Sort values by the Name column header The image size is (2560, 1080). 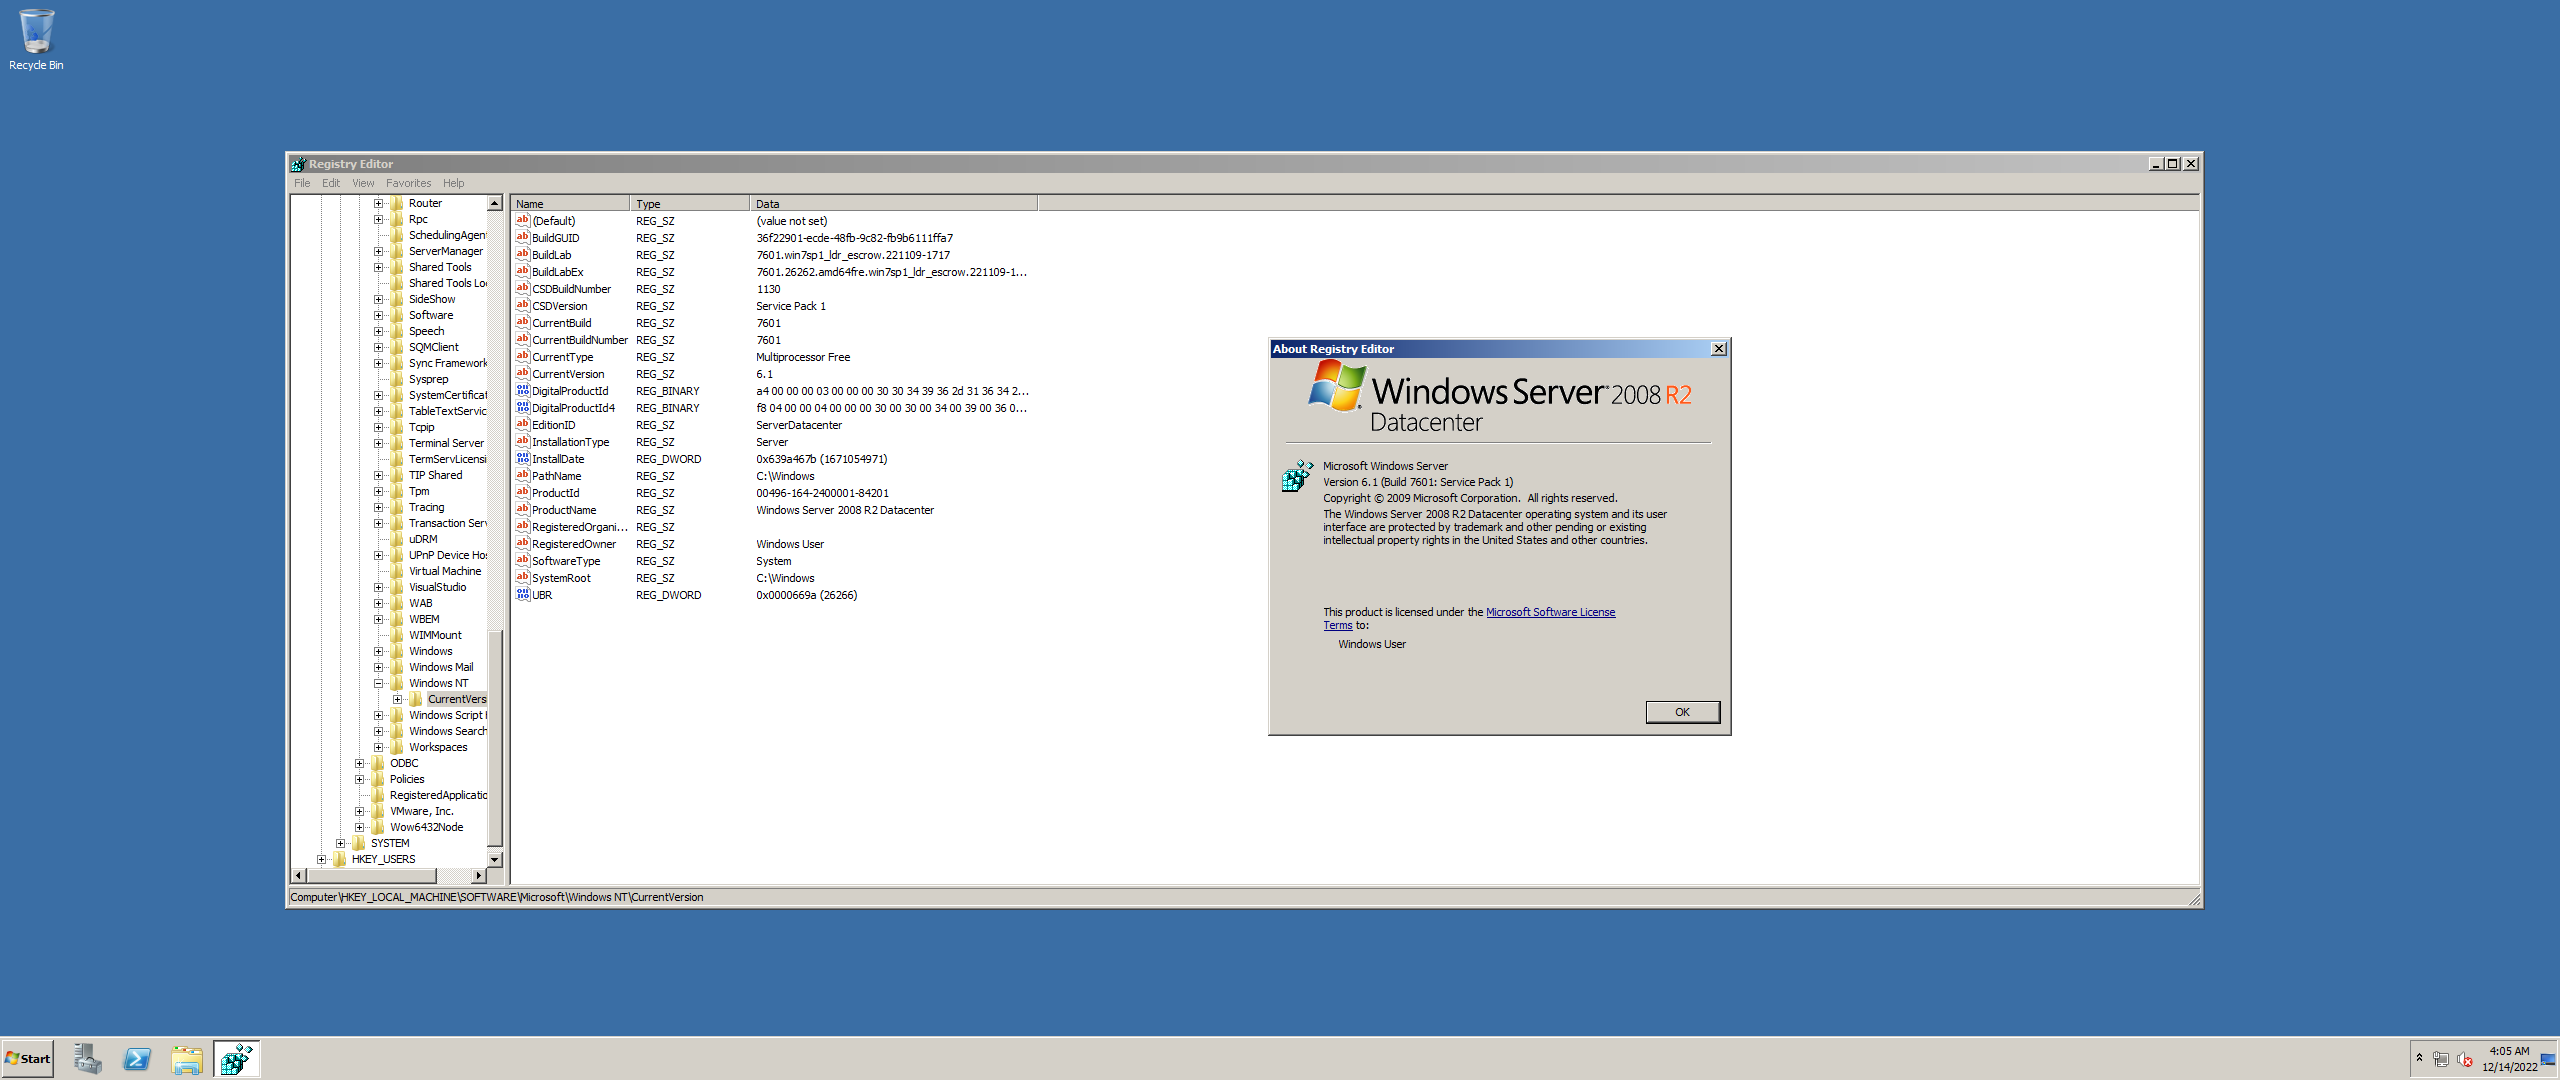(x=569, y=203)
